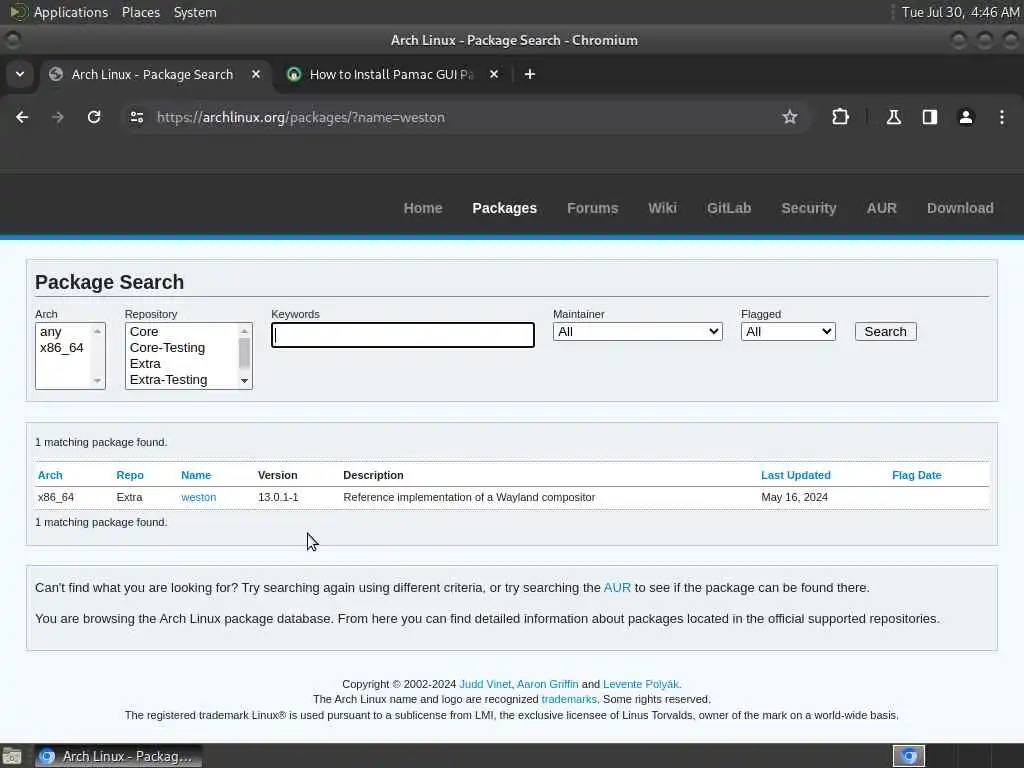Viewport: 1024px width, 768px height.
Task: Bookmark this page with the star icon
Action: tap(790, 117)
